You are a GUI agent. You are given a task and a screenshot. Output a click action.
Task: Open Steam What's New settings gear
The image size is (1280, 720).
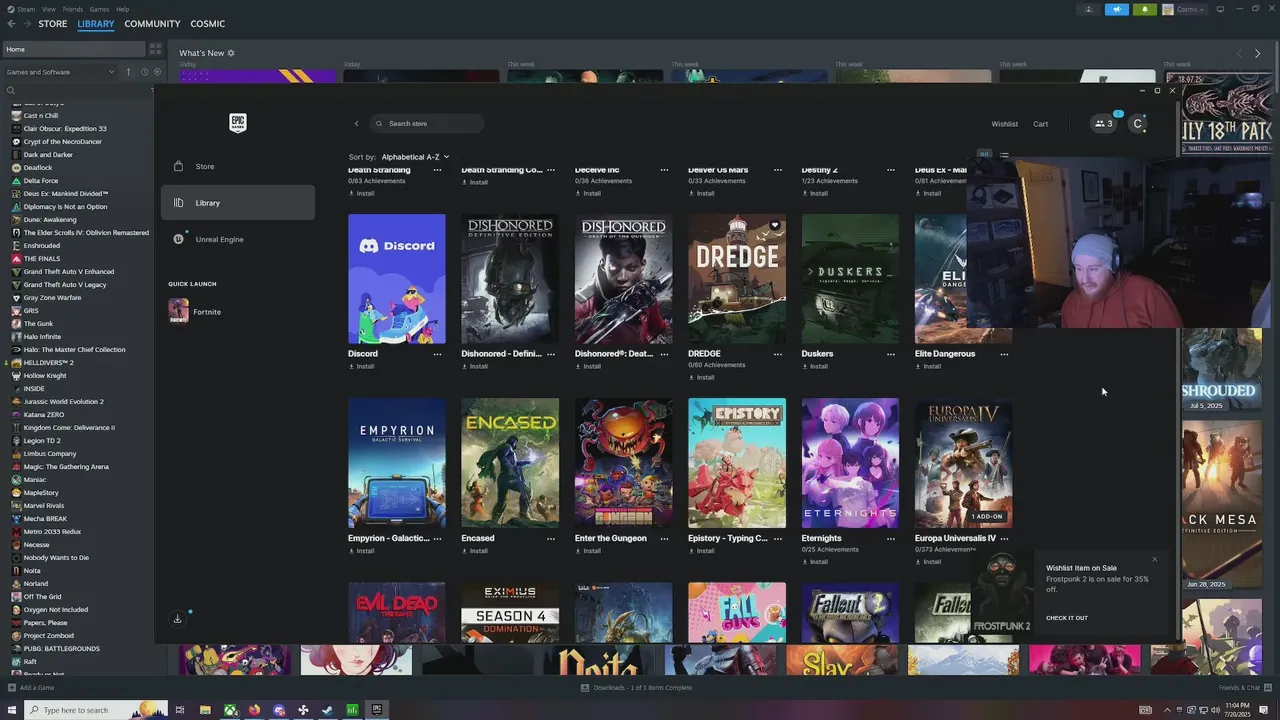pyautogui.click(x=231, y=53)
